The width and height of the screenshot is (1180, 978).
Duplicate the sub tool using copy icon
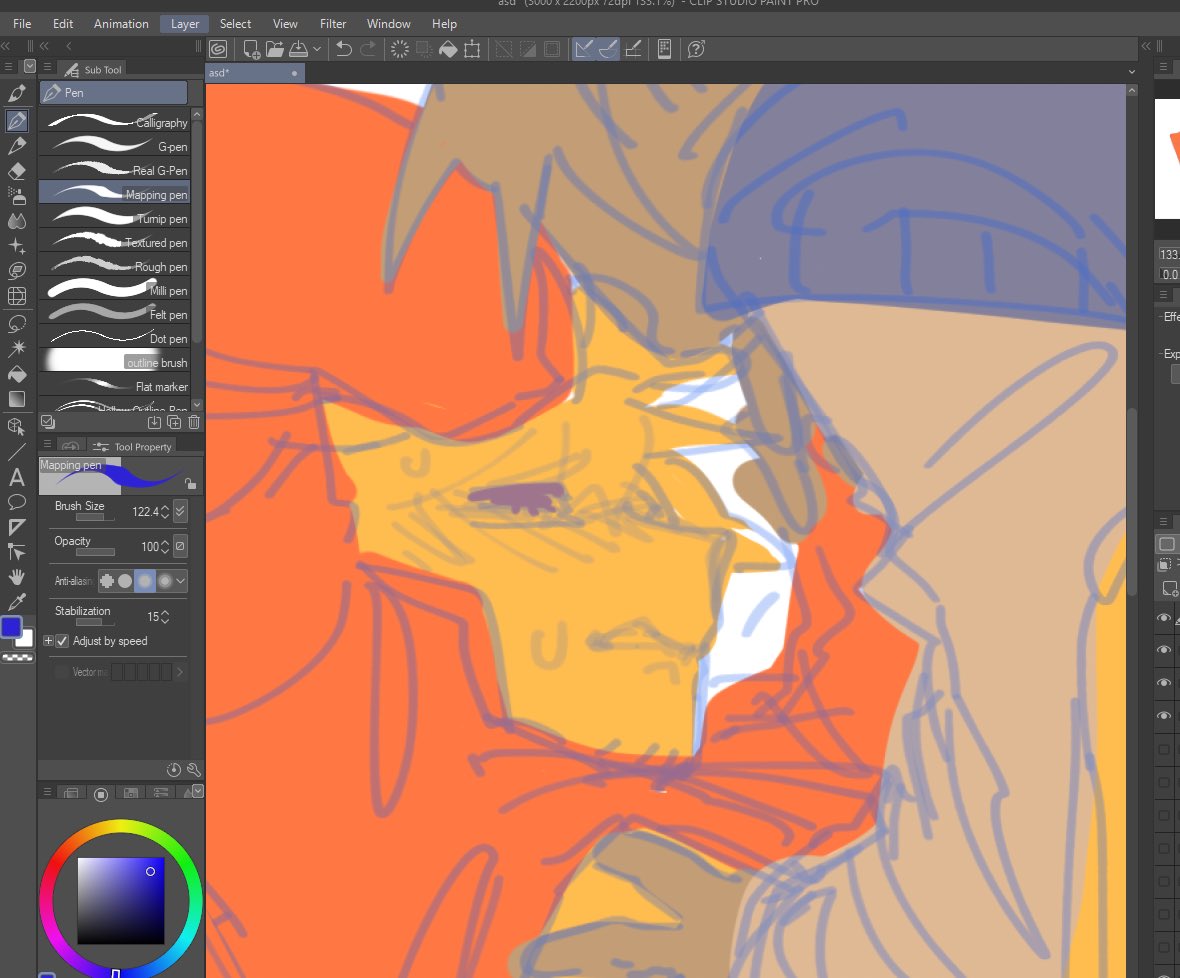[x=174, y=423]
